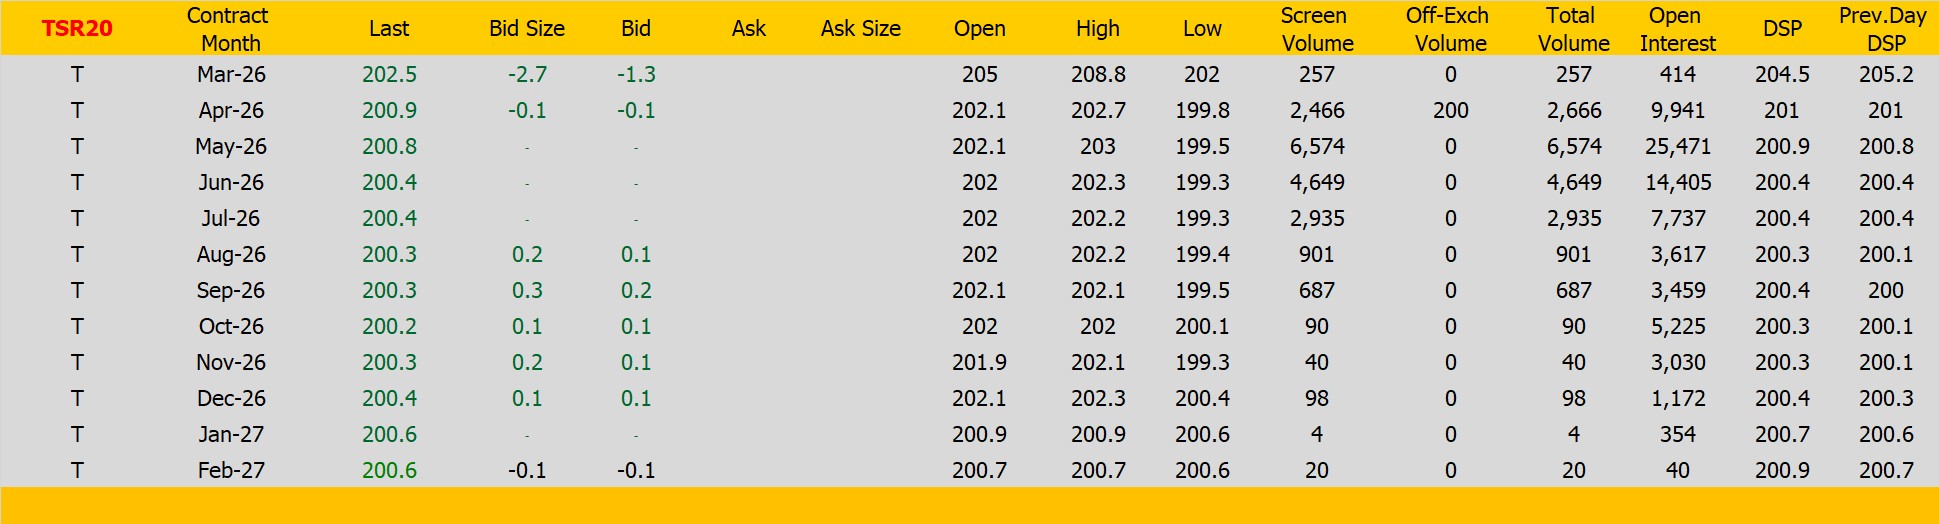
Task: Click the Mar-26 contract month cell
Action: click(231, 74)
